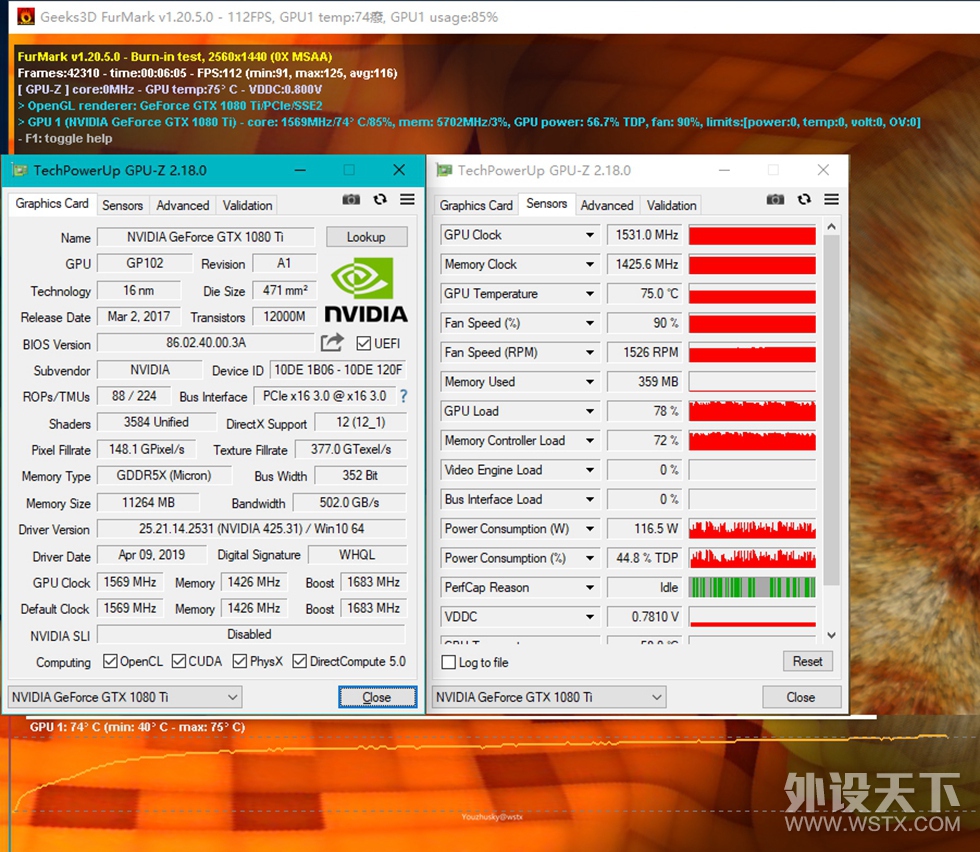Open the VDDC sensor dropdown
The width and height of the screenshot is (980, 852).
tap(589, 617)
